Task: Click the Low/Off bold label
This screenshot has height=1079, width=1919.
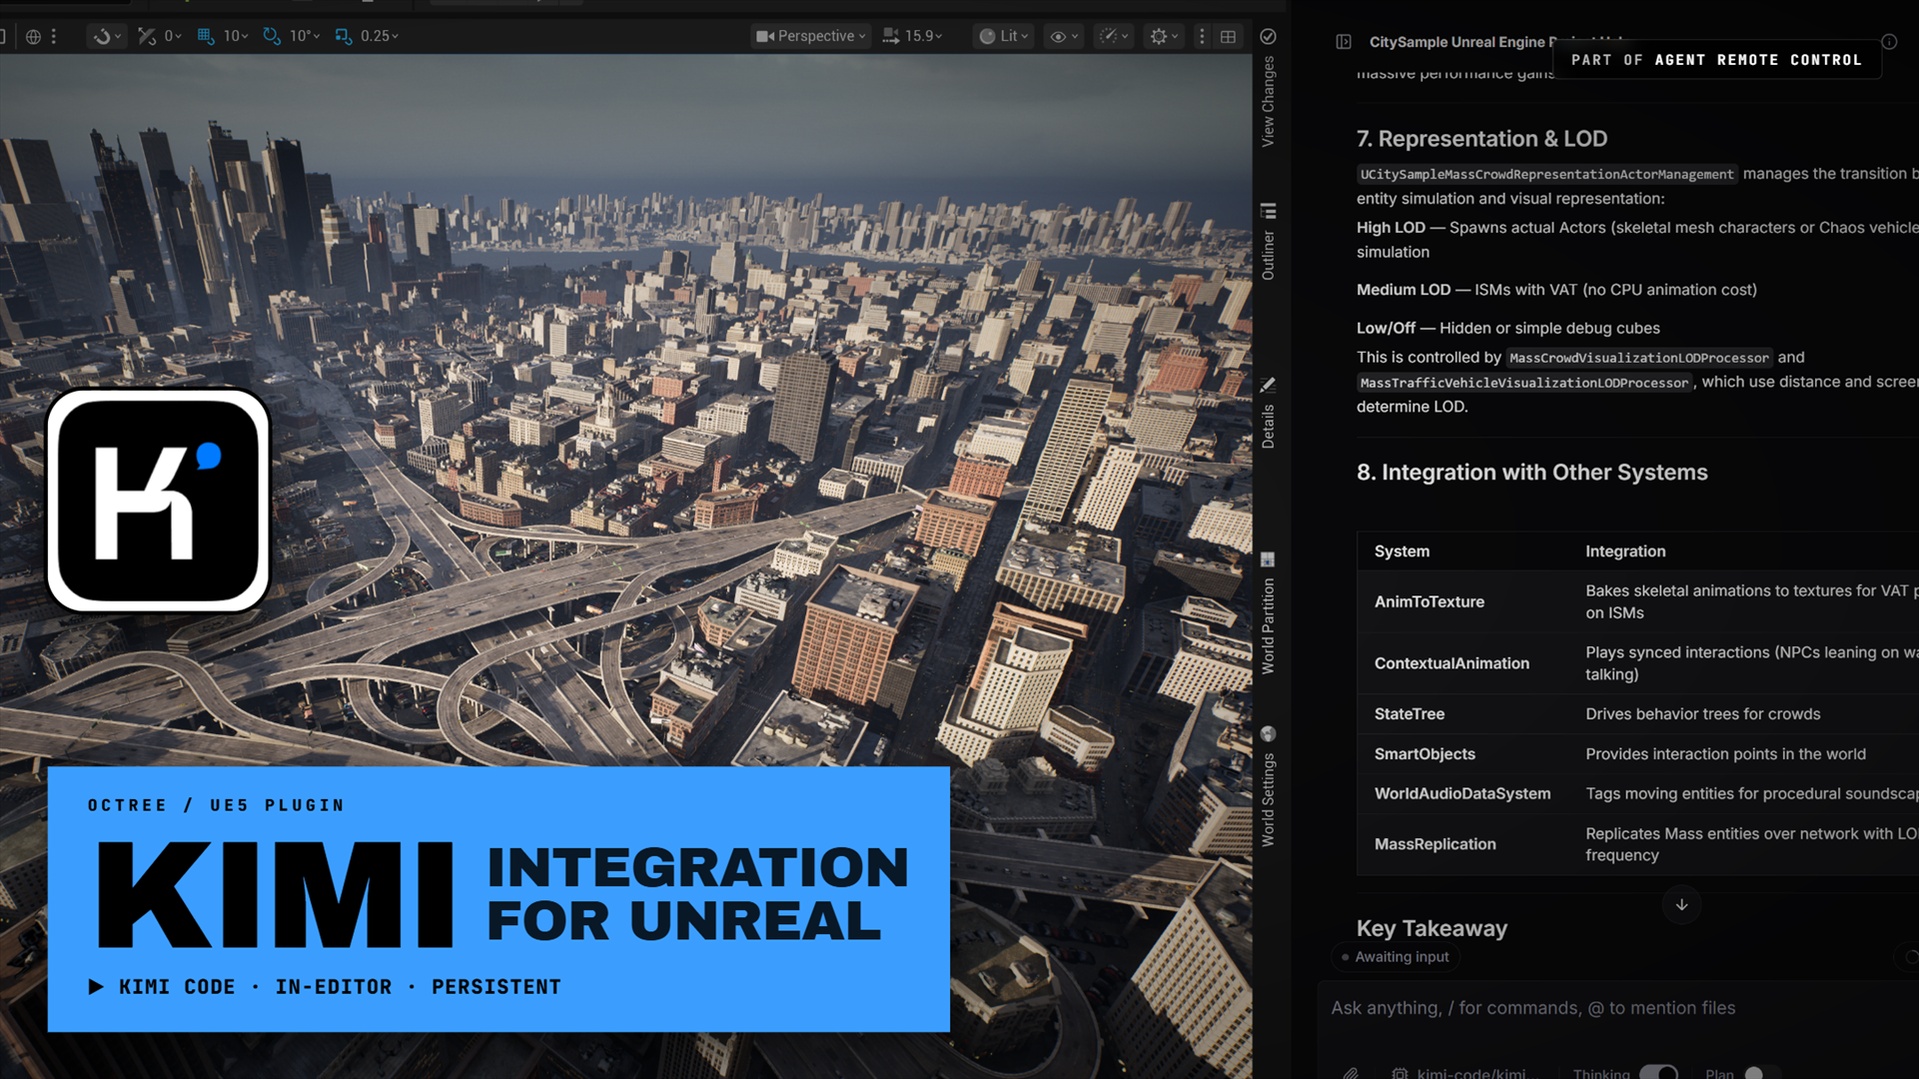Action: coord(1385,328)
